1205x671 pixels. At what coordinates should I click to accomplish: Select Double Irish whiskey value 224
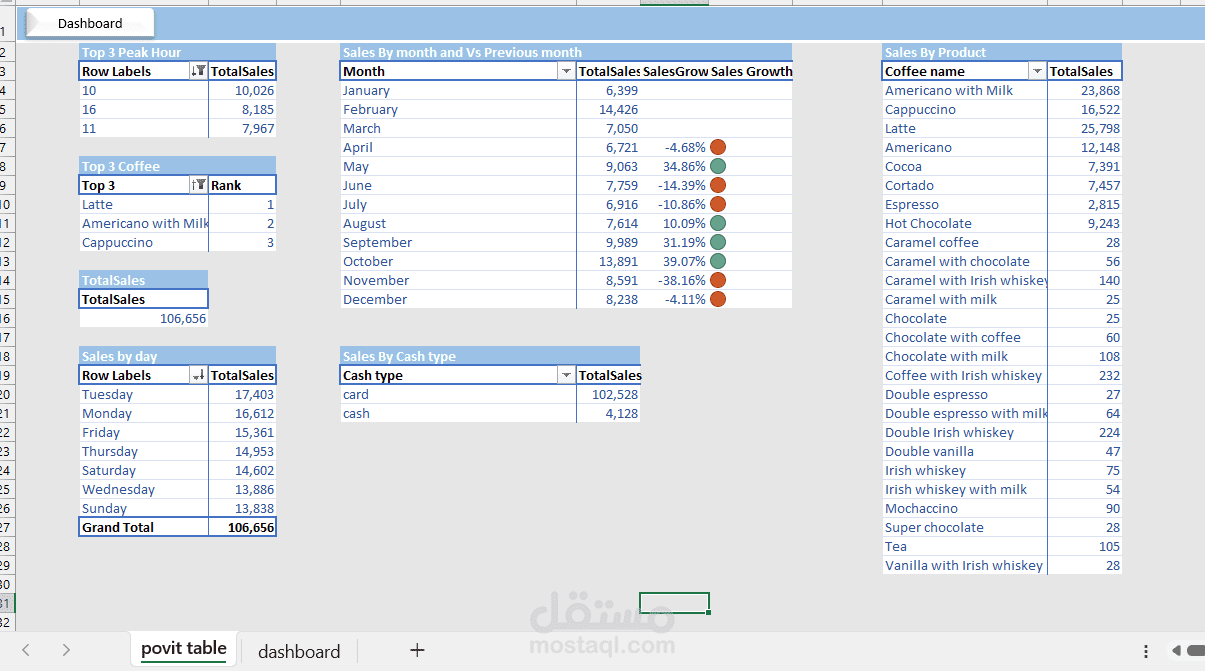pos(1085,432)
